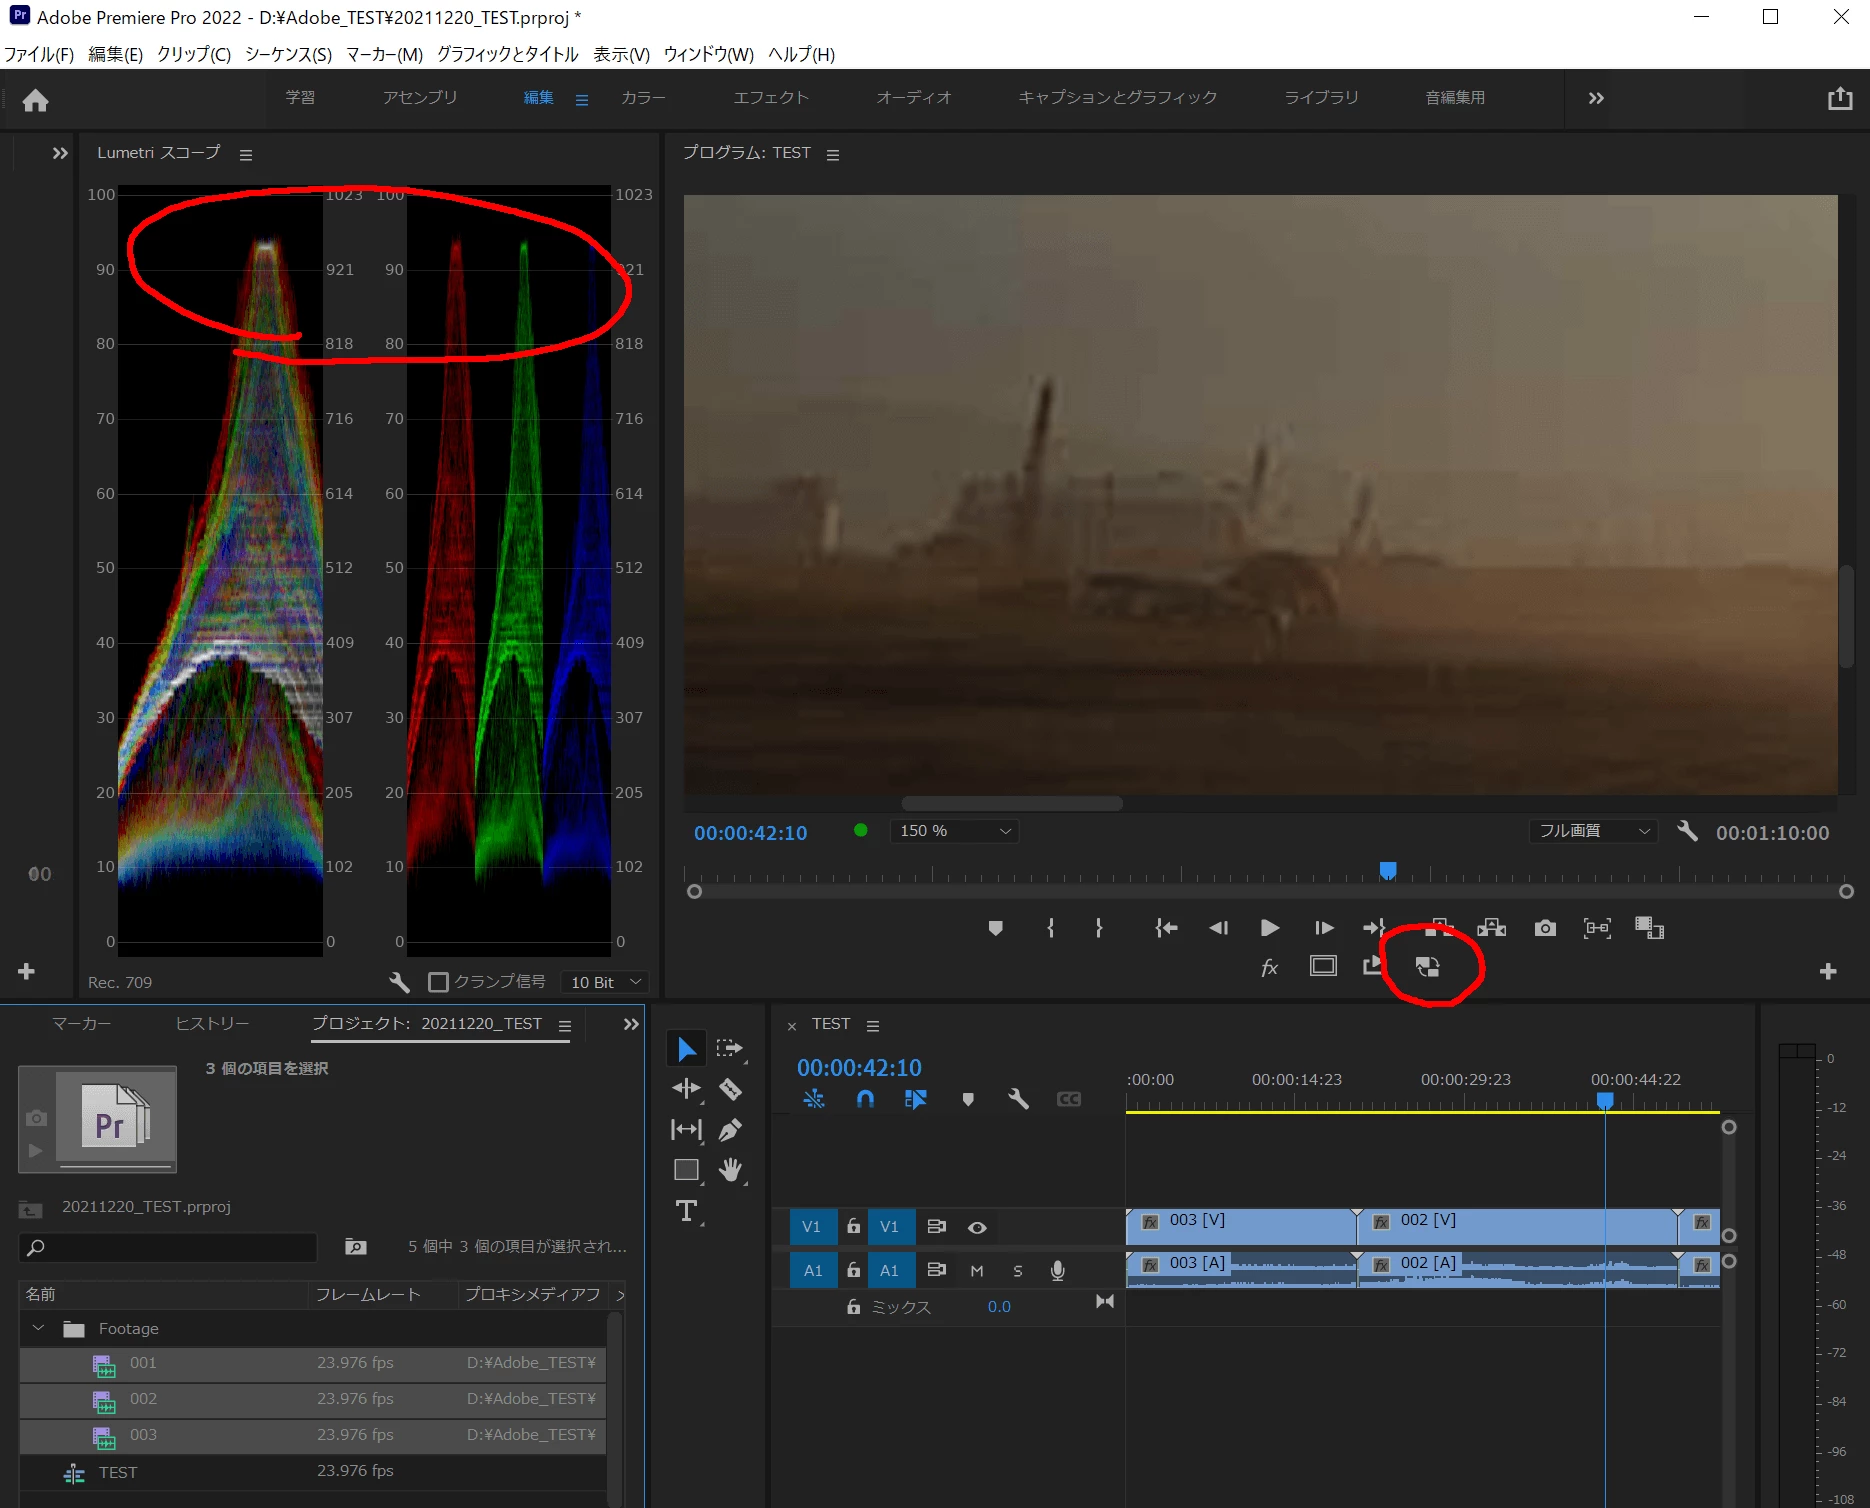This screenshot has width=1870, height=1508.
Task: Toggle captions track CC button
Action: [x=1069, y=1099]
